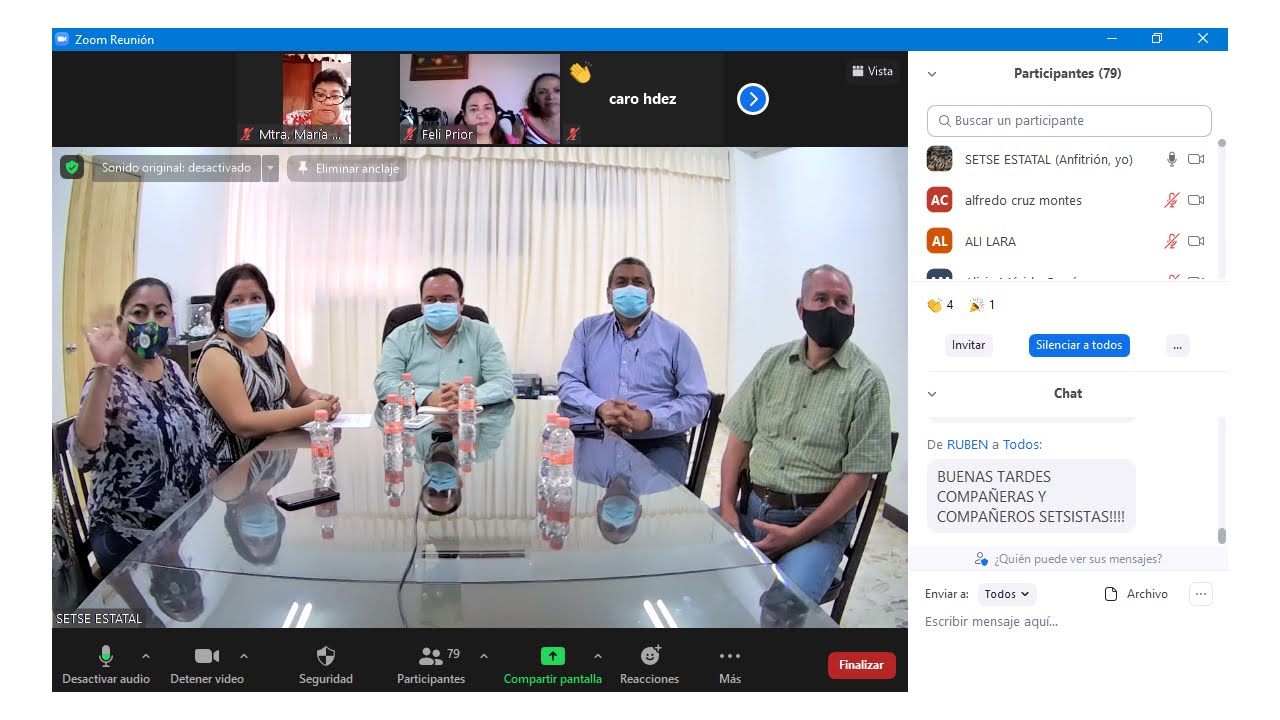
Task: Go to next page of video thumbnails
Action: coord(753,99)
